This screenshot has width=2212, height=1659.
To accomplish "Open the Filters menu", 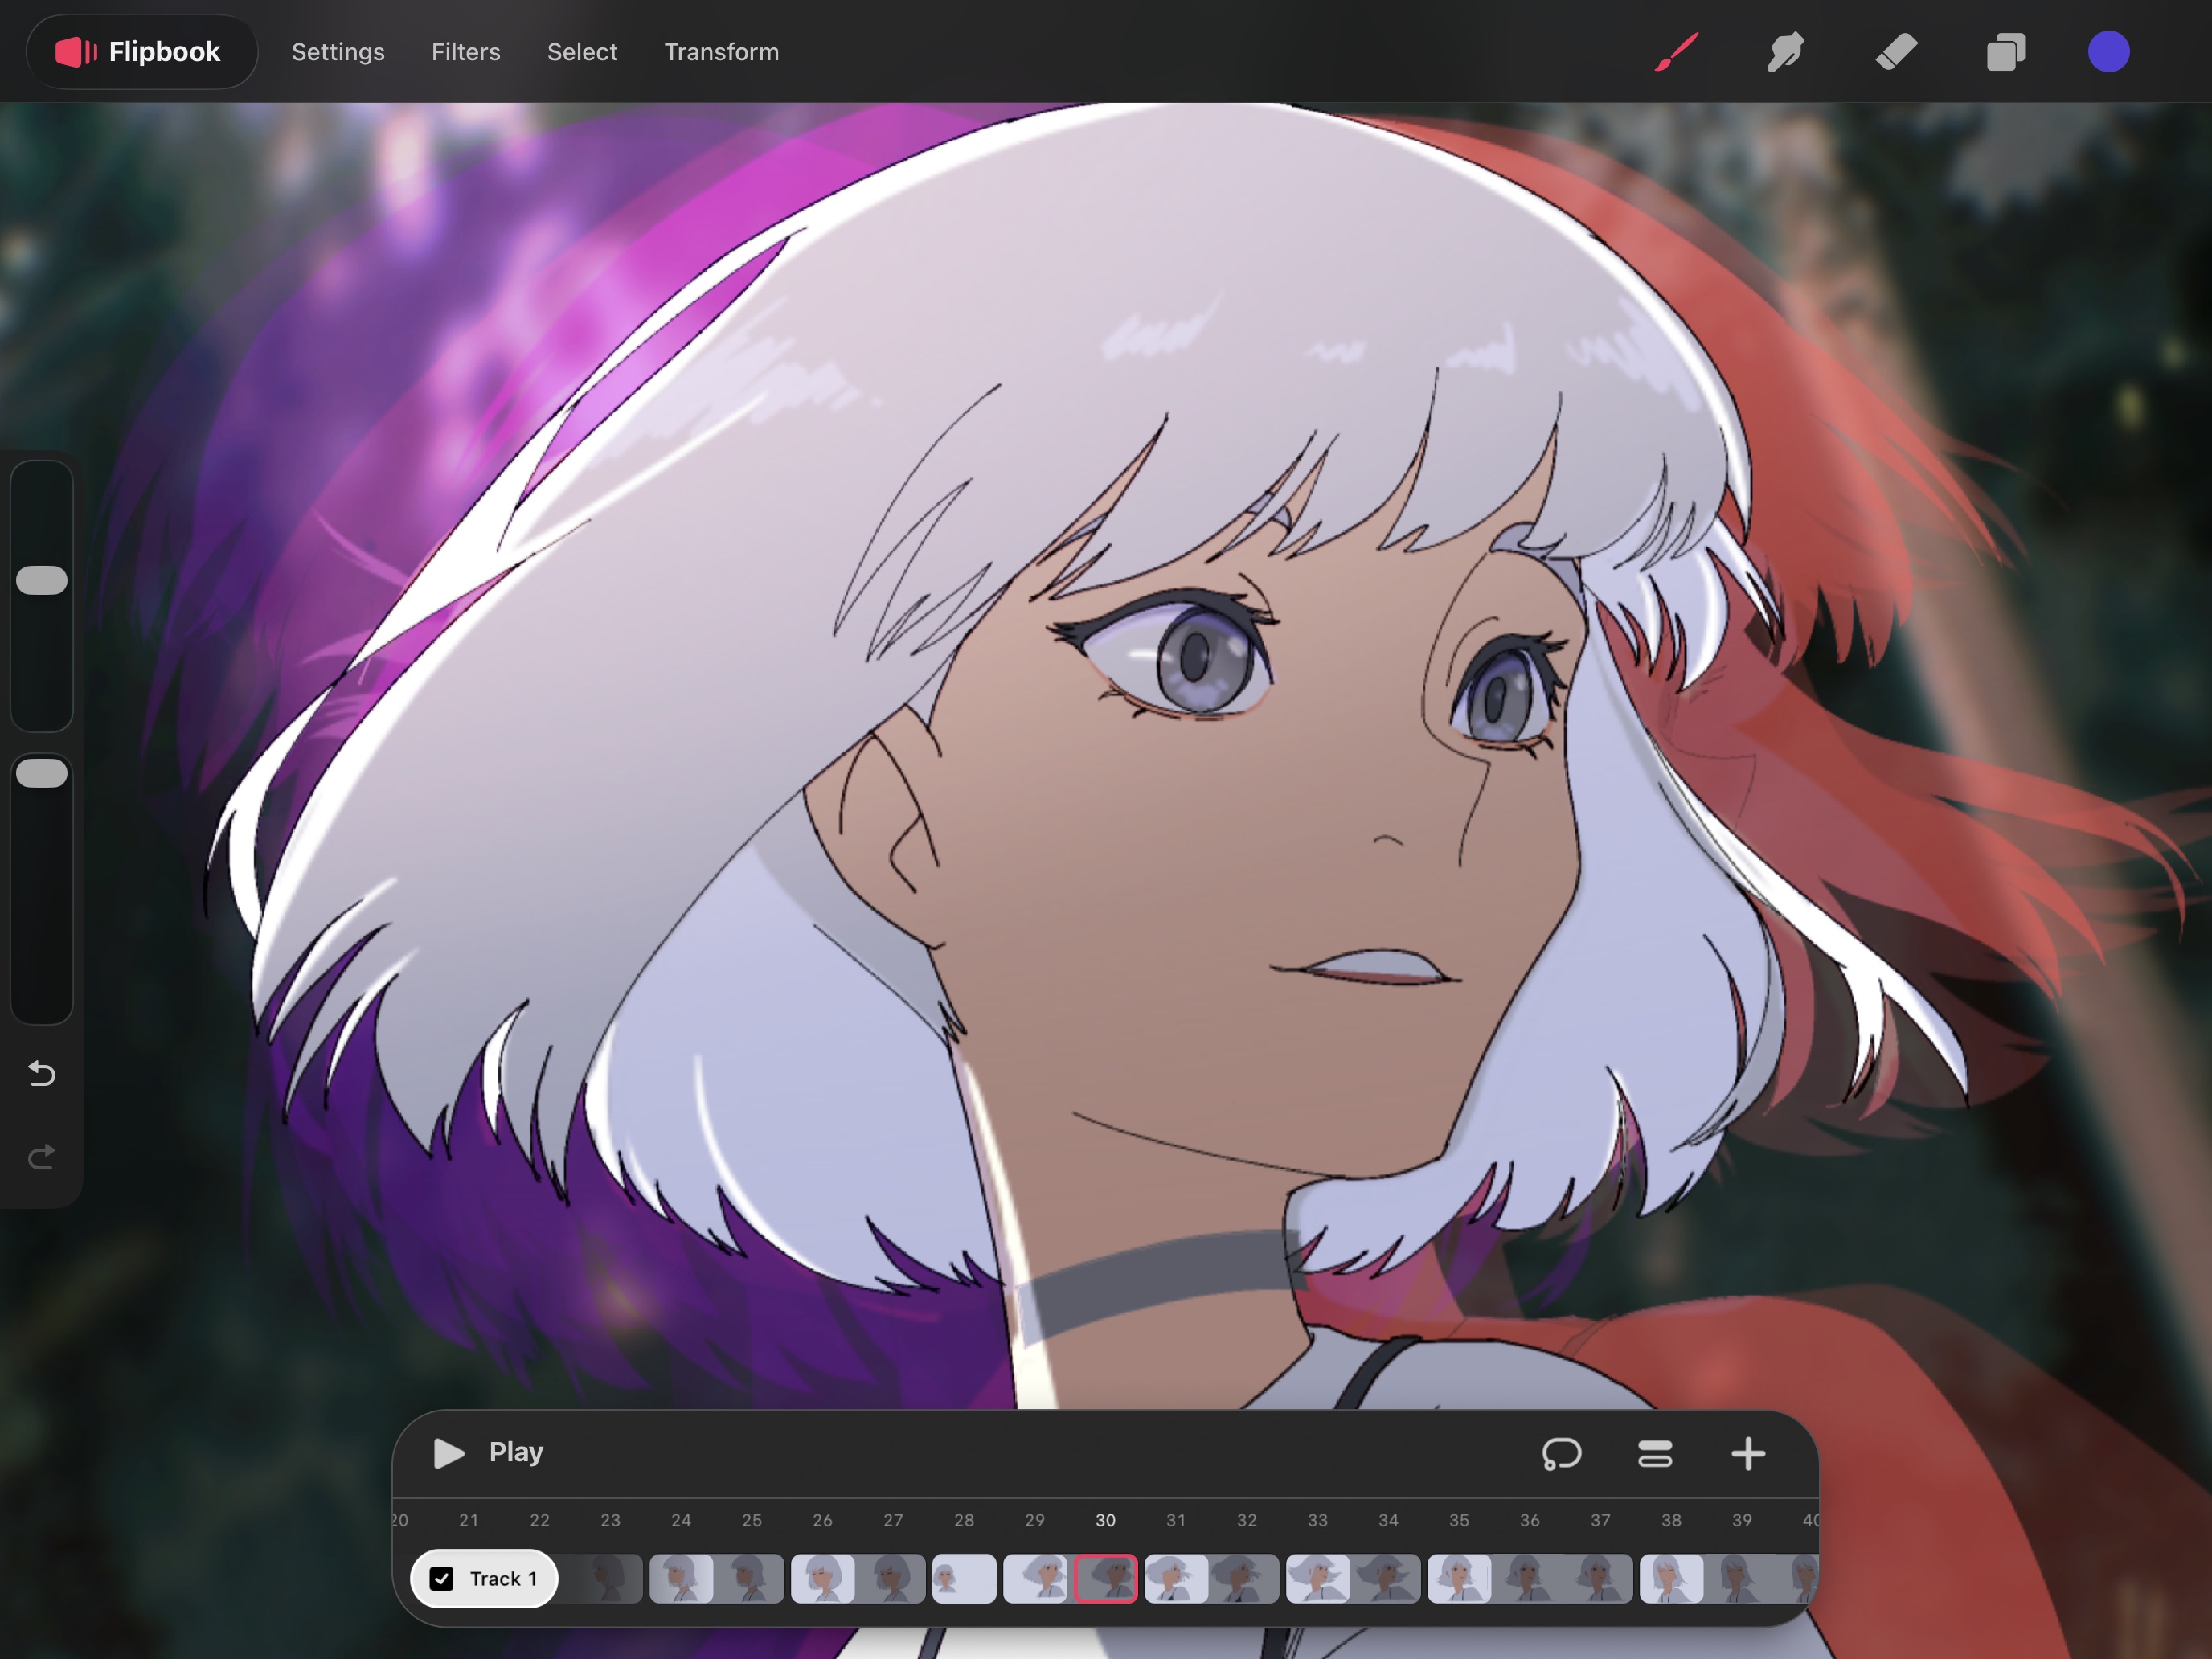I will pos(465,52).
